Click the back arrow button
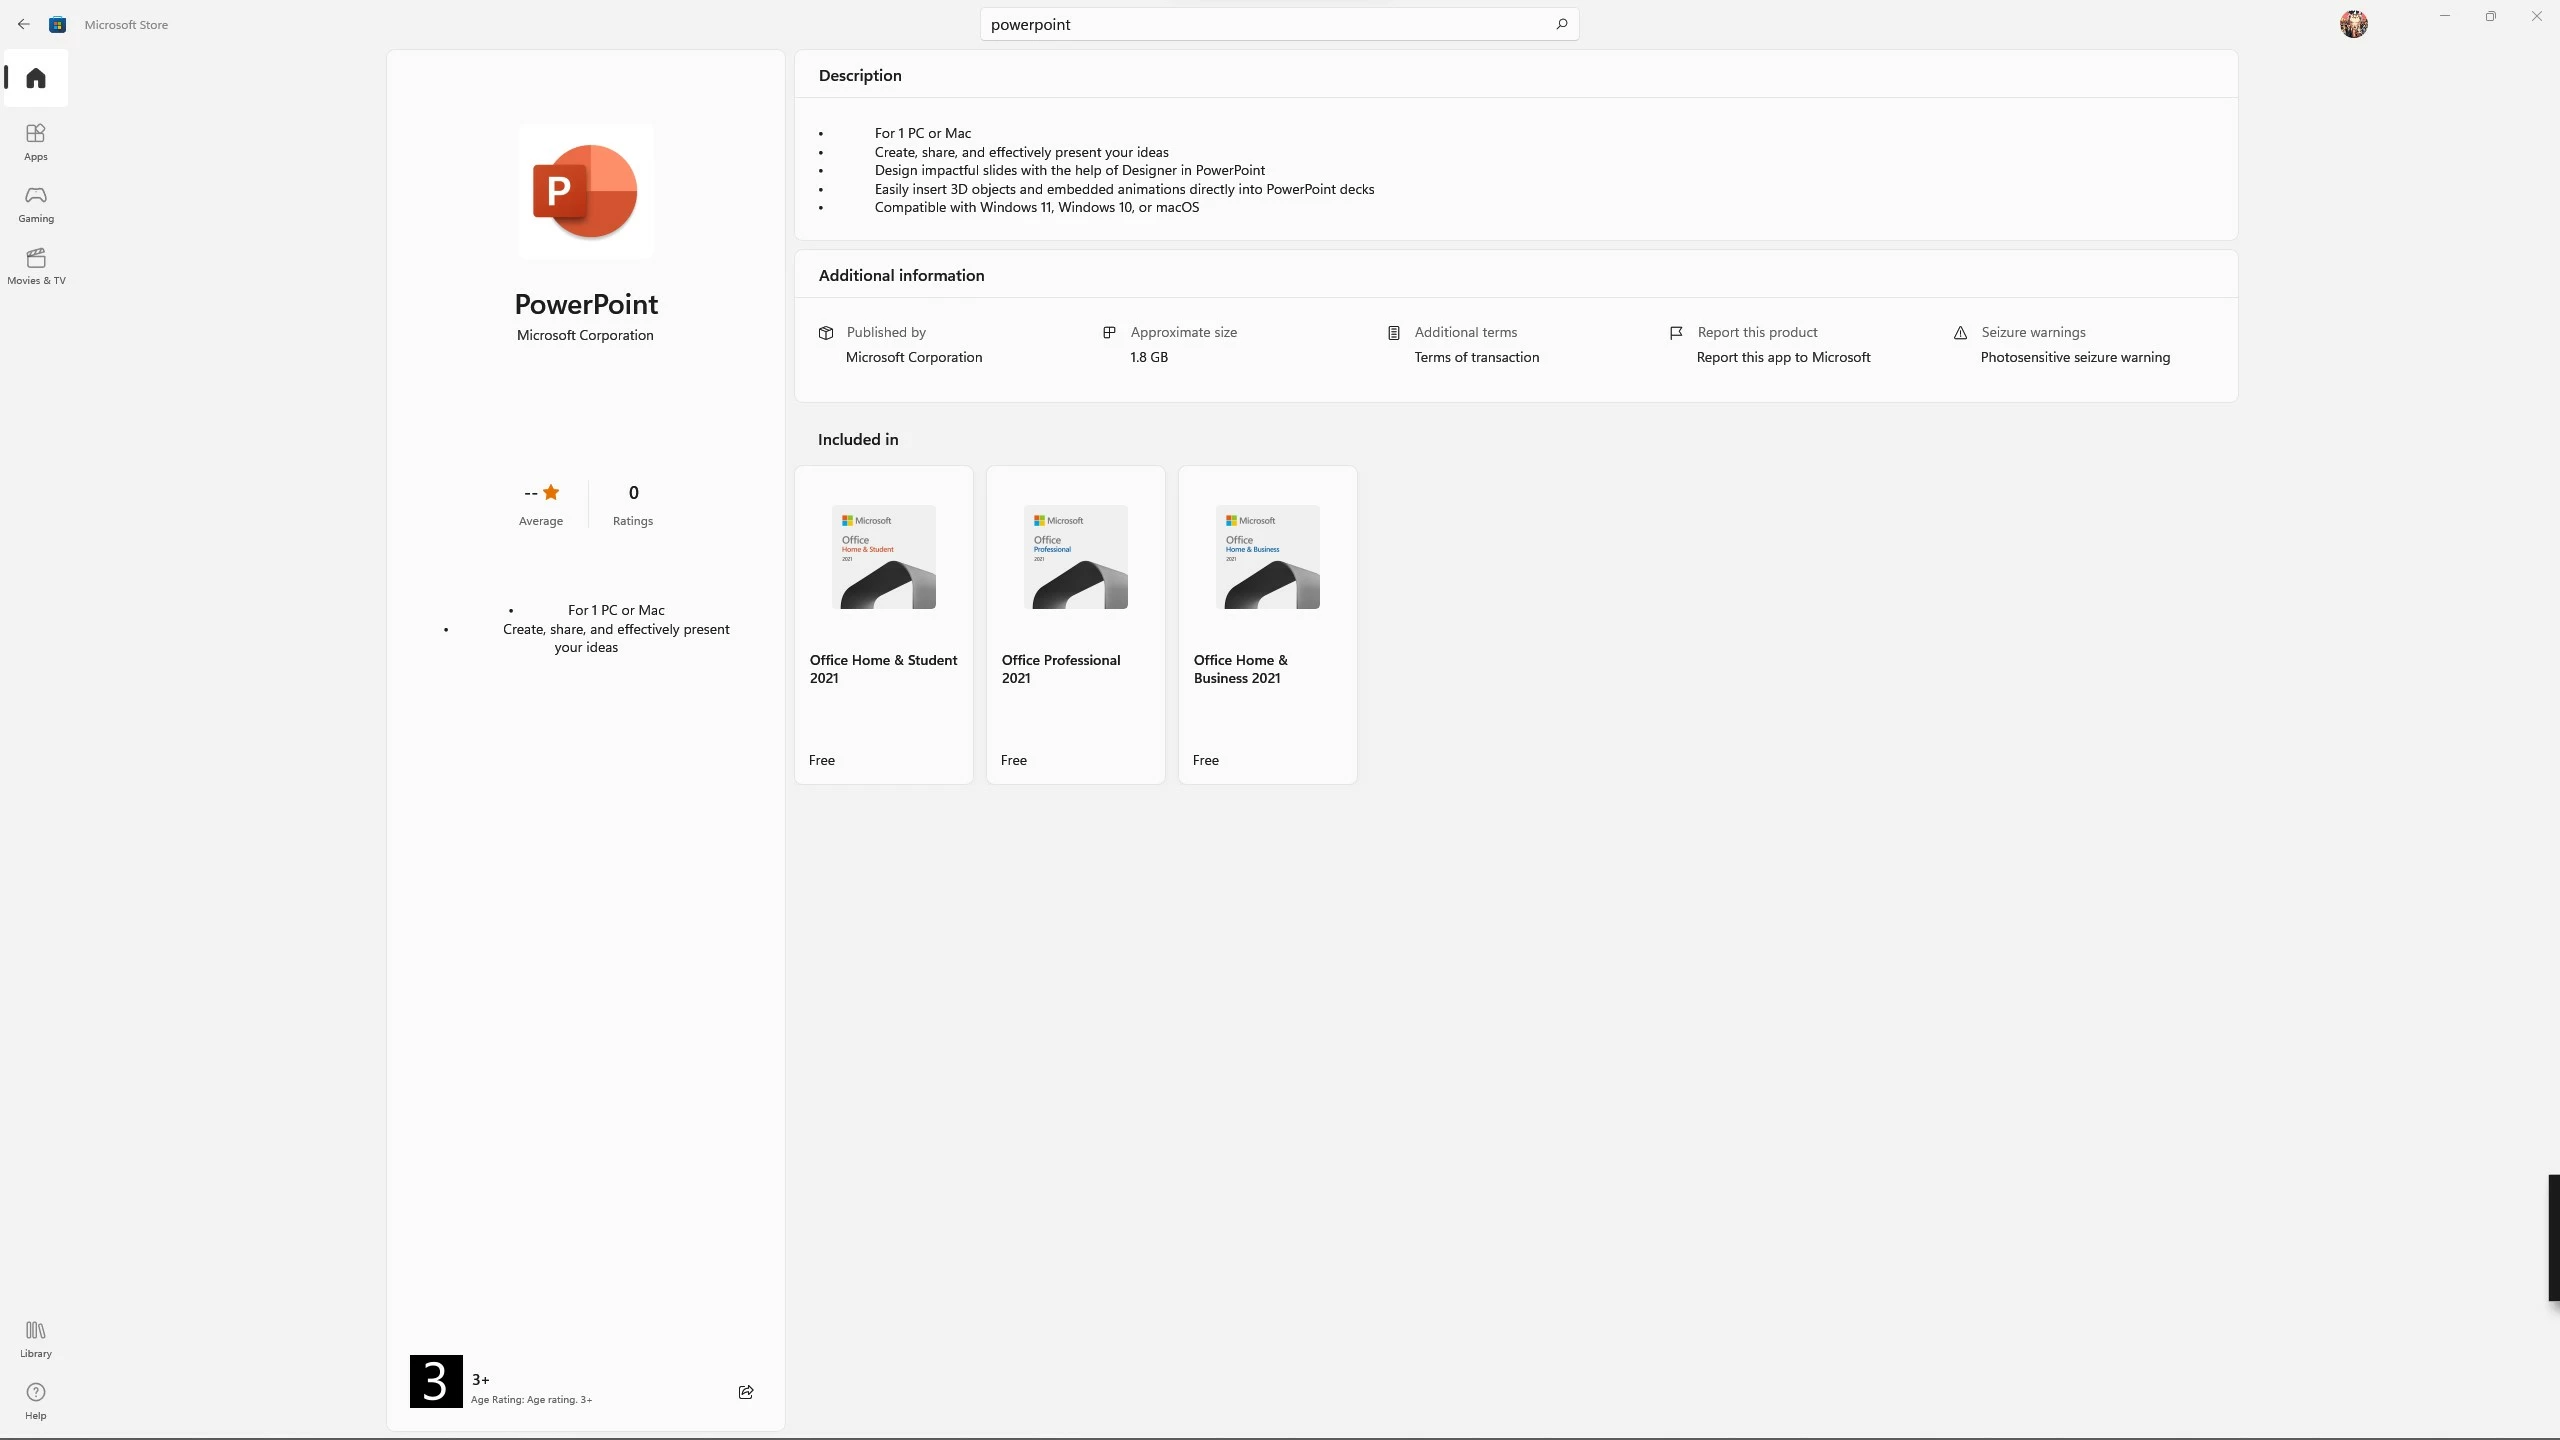 pyautogui.click(x=24, y=24)
